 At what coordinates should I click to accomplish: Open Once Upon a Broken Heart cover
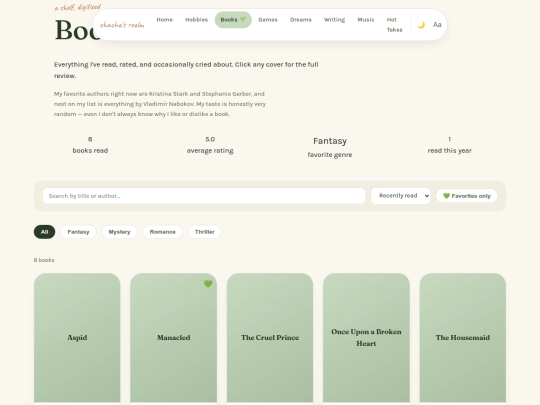point(366,338)
